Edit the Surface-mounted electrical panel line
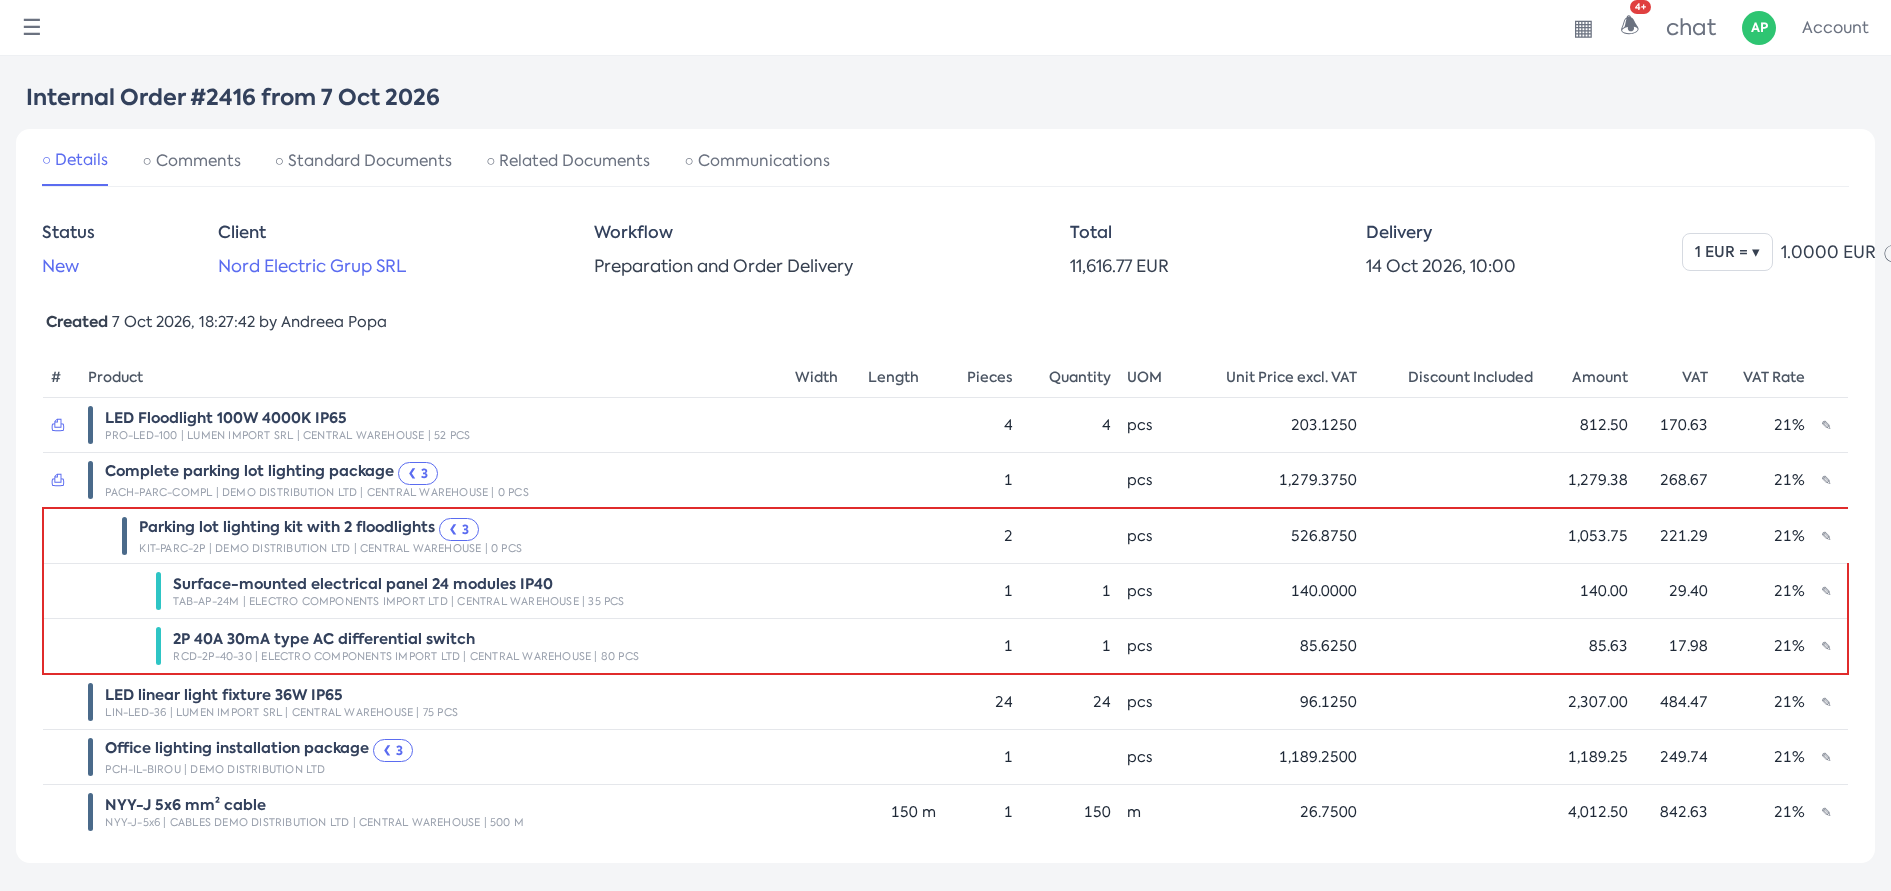Image resolution: width=1891 pixels, height=891 pixels. (x=1826, y=591)
